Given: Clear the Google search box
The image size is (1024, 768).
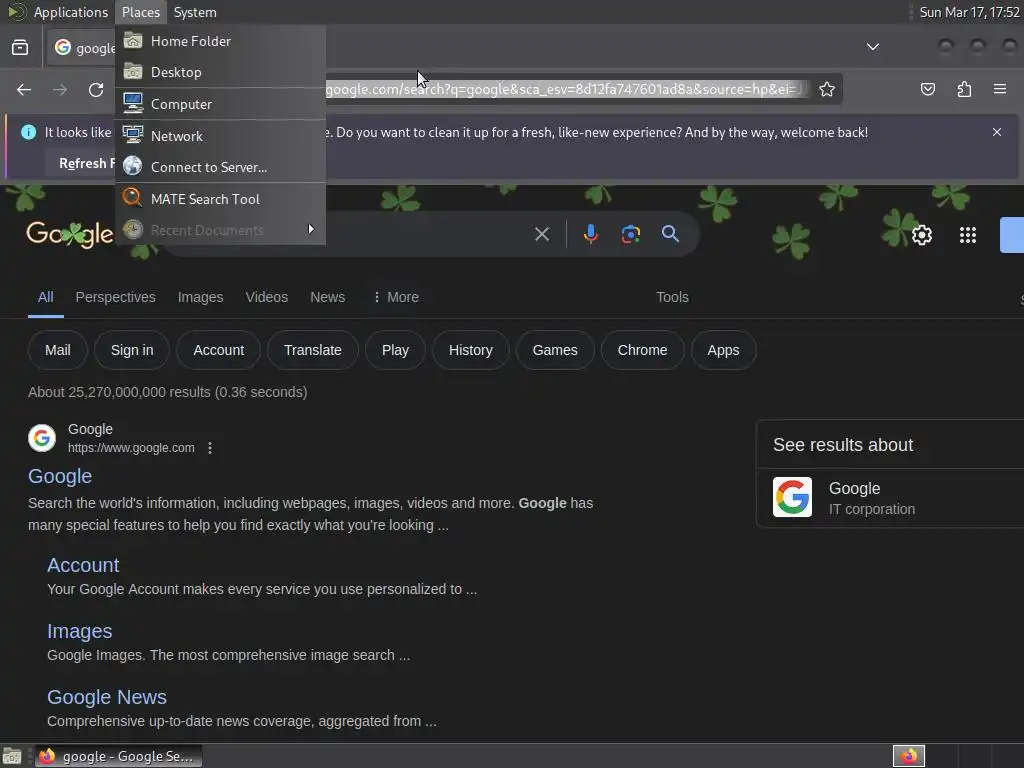Looking at the screenshot, I should pyautogui.click(x=541, y=234).
